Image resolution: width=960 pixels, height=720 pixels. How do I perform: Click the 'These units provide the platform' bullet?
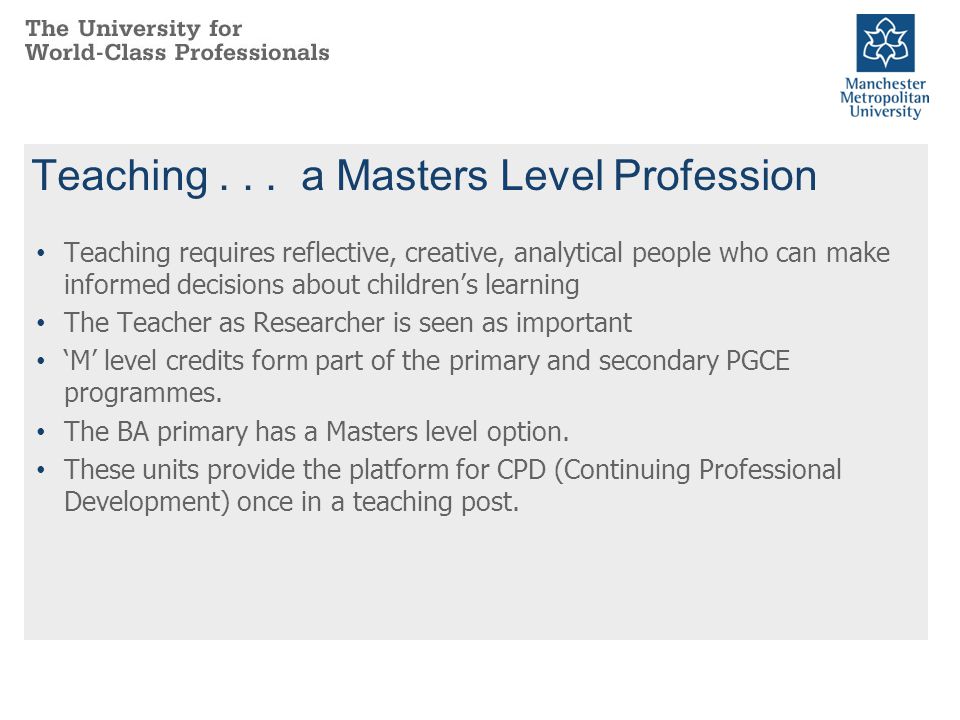point(453,486)
